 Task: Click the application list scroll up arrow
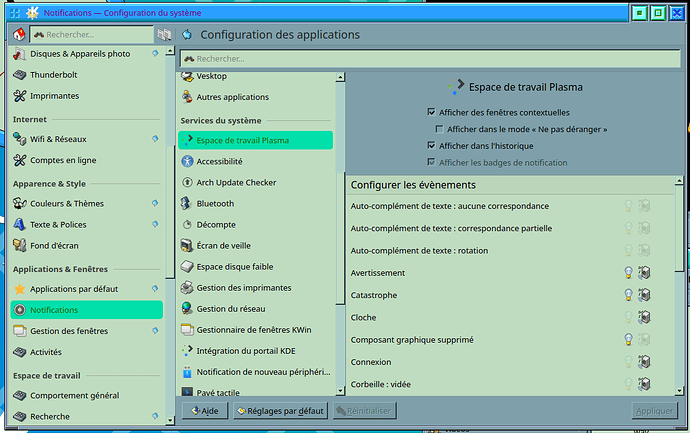(340, 77)
